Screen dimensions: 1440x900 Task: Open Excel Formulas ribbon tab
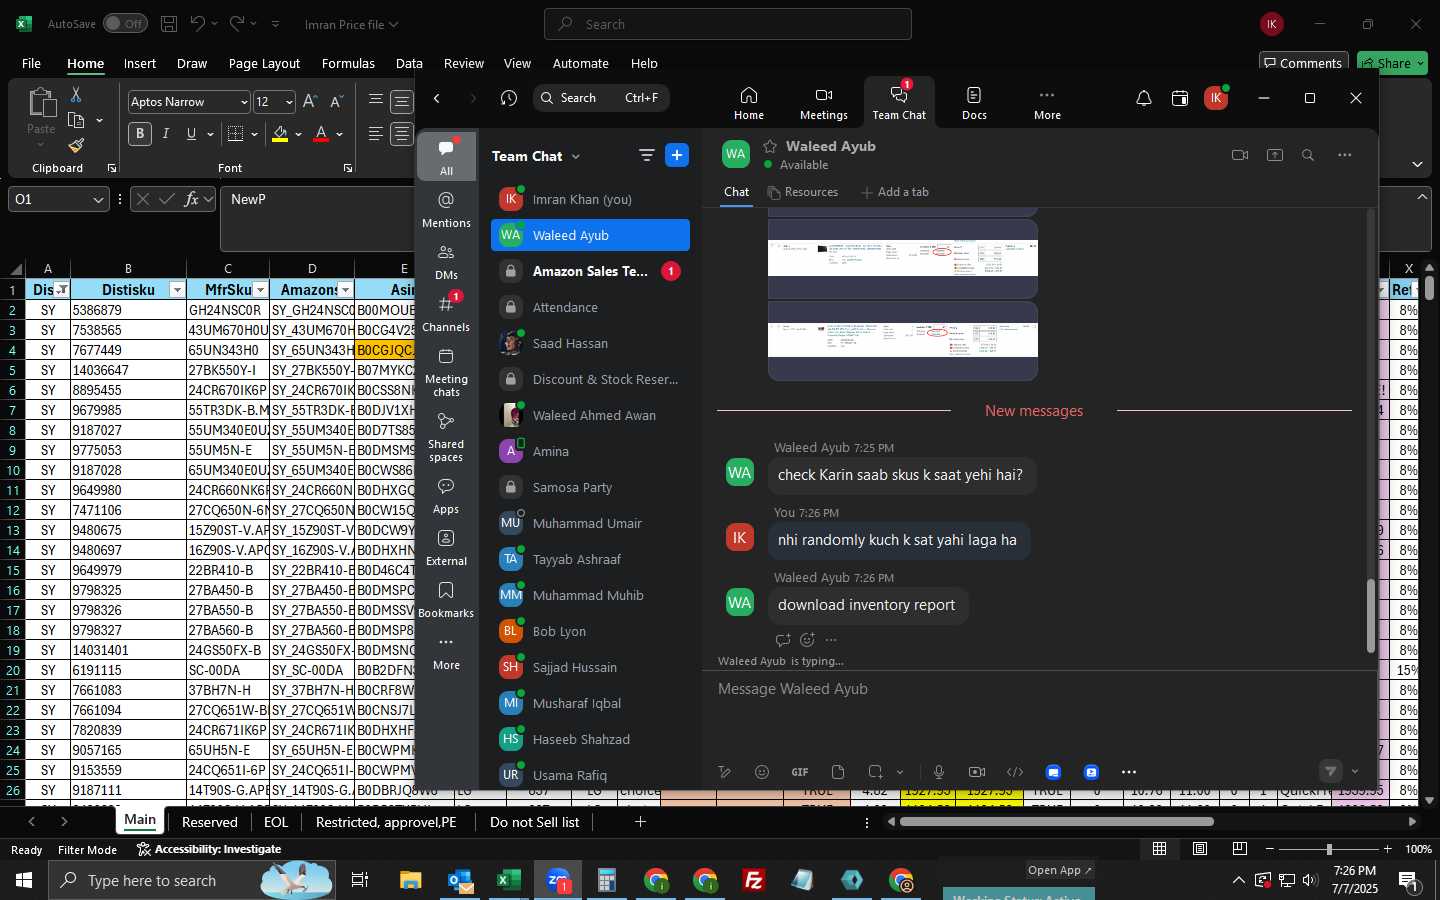point(348,63)
